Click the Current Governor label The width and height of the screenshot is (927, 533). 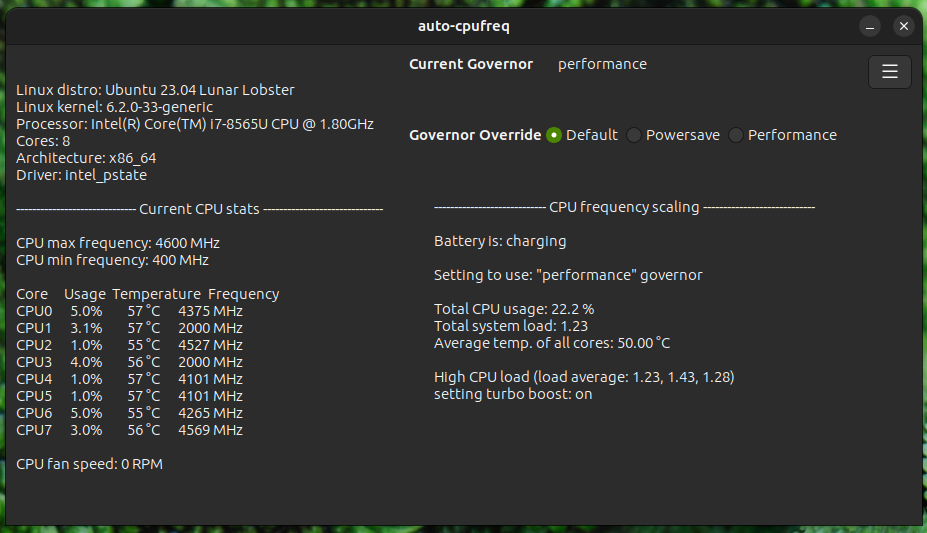(471, 64)
